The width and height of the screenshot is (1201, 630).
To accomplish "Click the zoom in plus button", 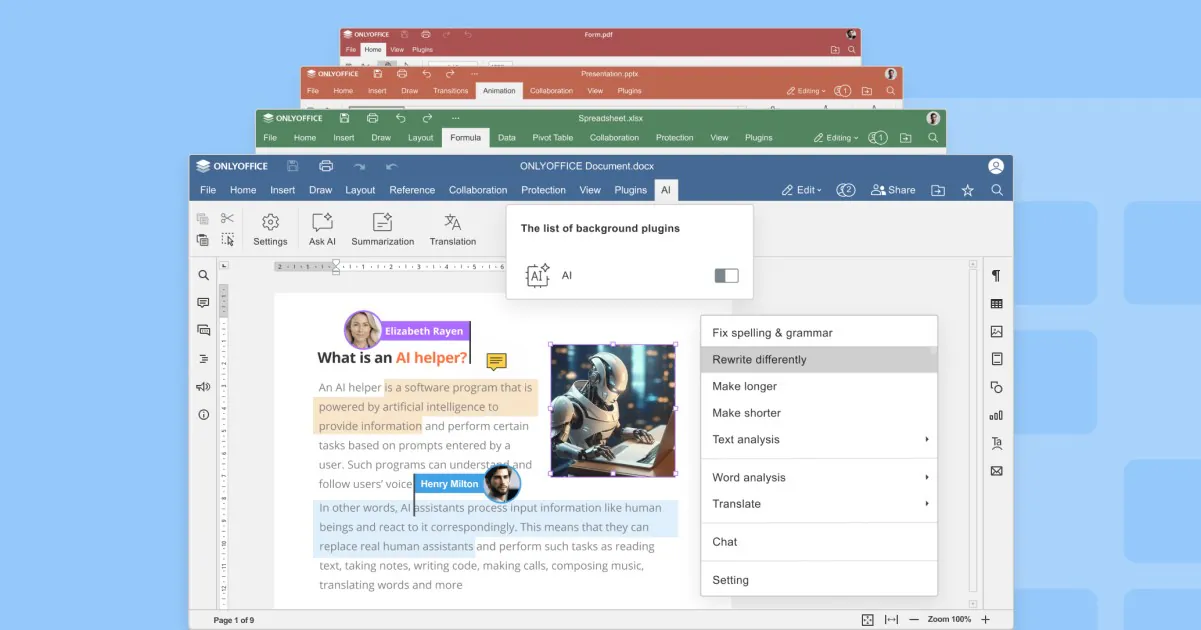I will click(x=985, y=620).
